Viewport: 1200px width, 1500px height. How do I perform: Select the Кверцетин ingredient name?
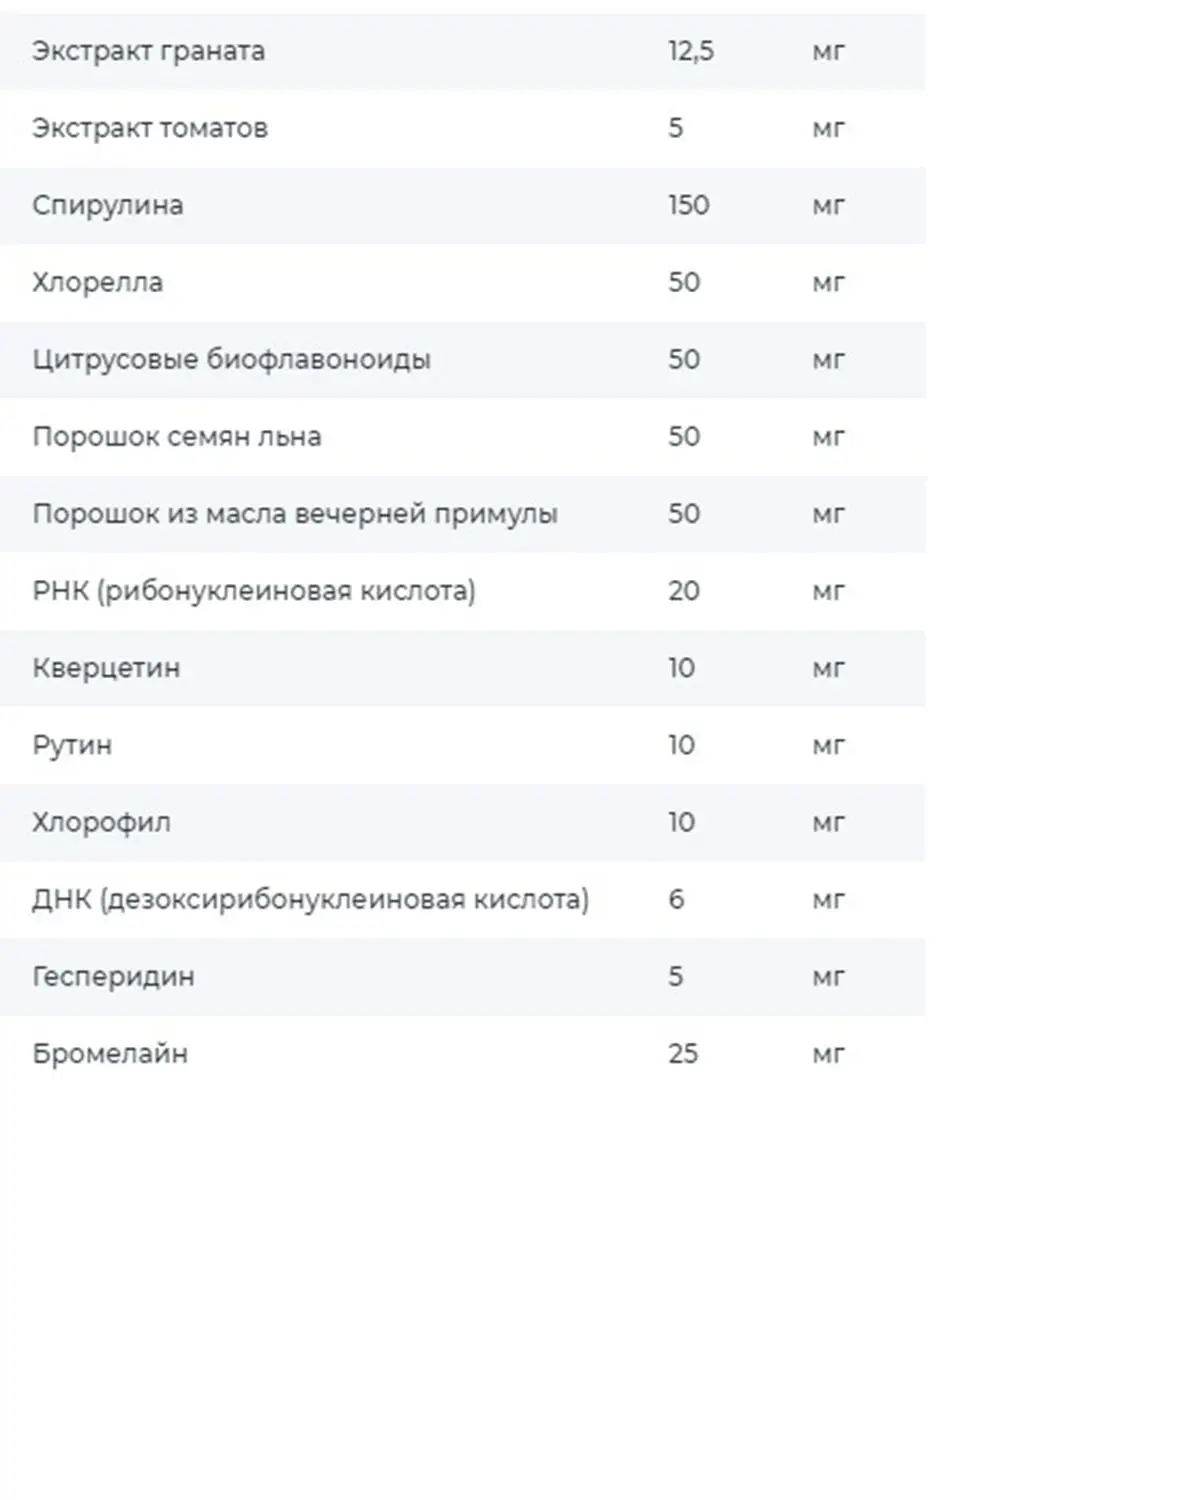click(106, 668)
